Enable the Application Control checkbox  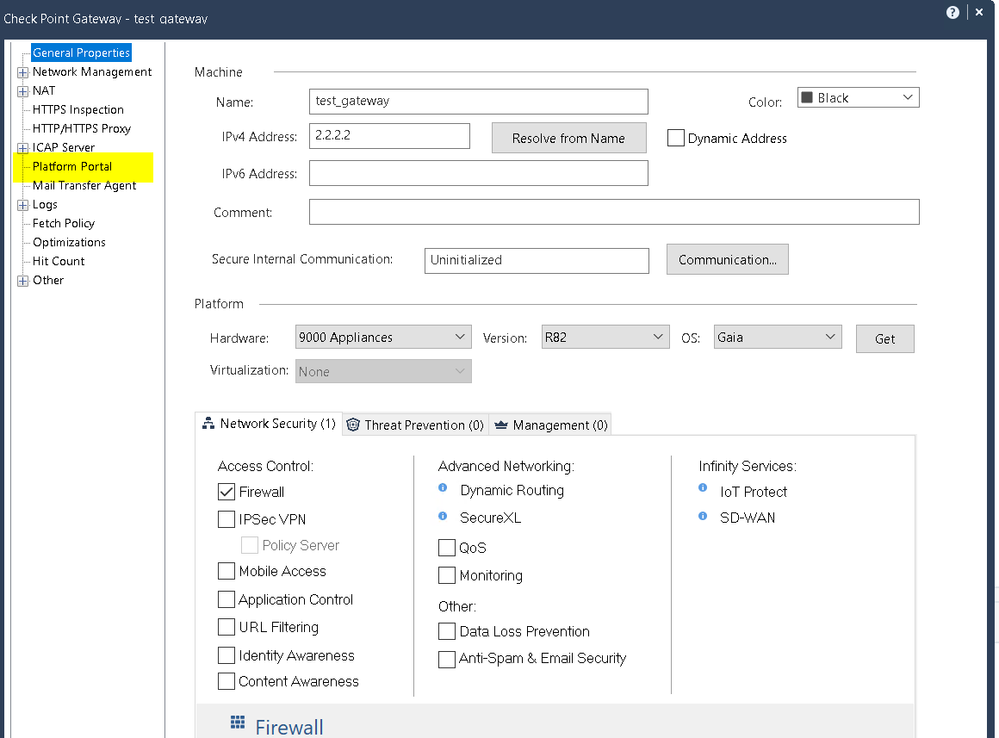tap(226, 600)
